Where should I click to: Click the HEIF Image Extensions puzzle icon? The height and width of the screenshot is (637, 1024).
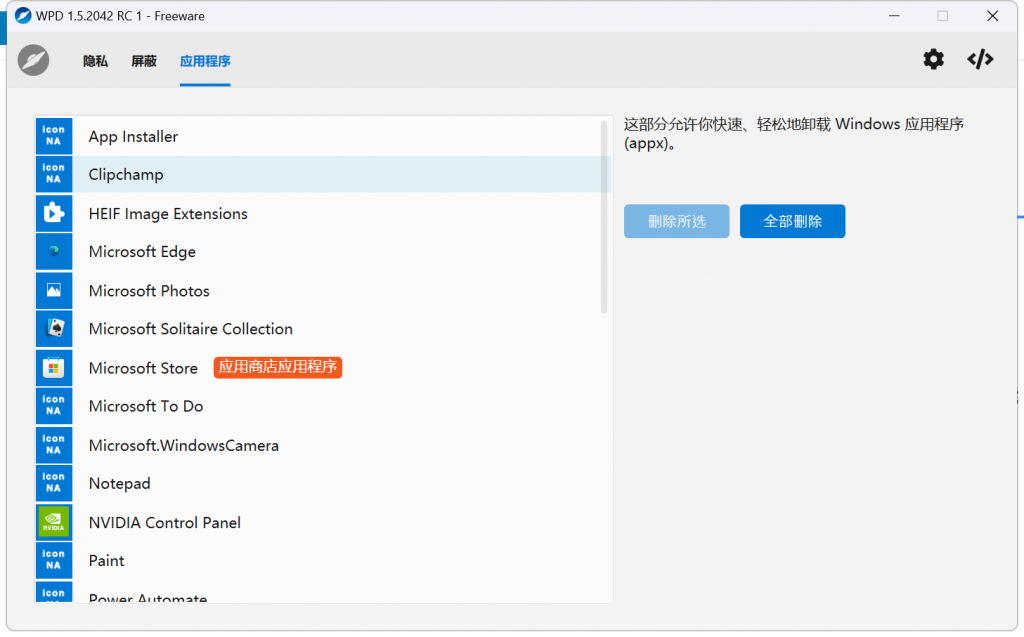coord(54,213)
